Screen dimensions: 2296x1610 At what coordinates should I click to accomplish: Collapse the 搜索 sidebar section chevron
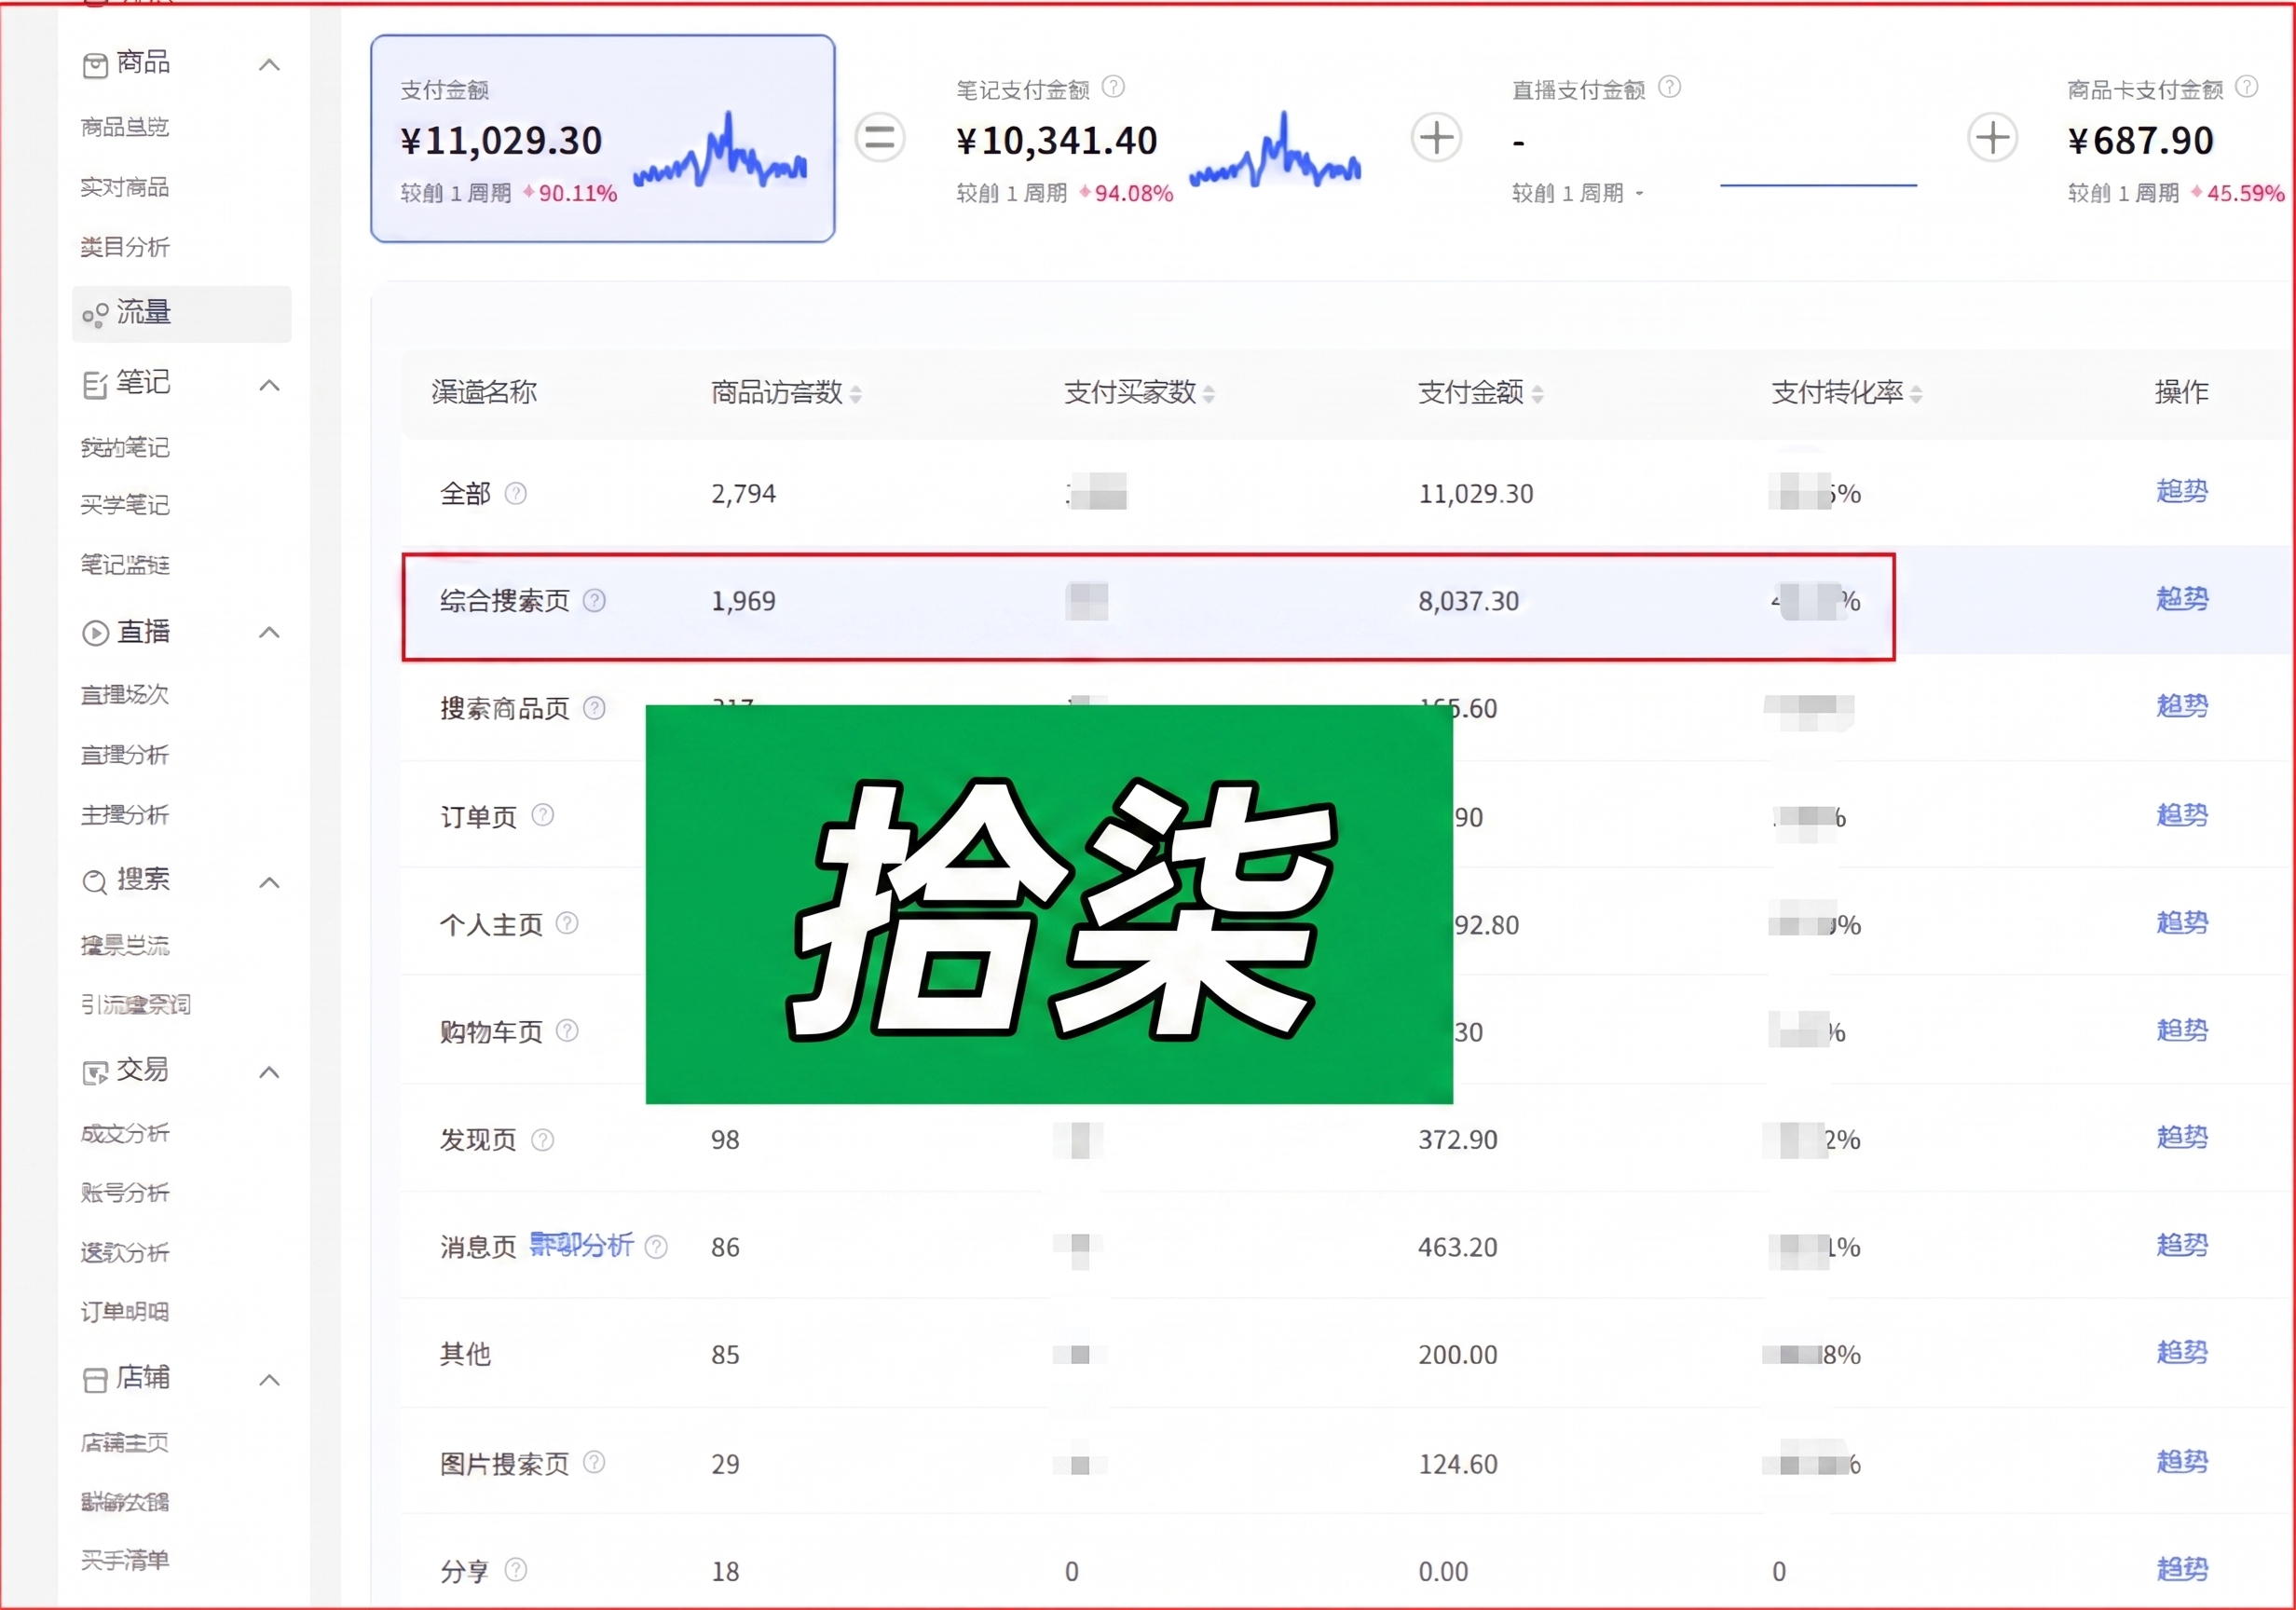pyautogui.click(x=269, y=882)
